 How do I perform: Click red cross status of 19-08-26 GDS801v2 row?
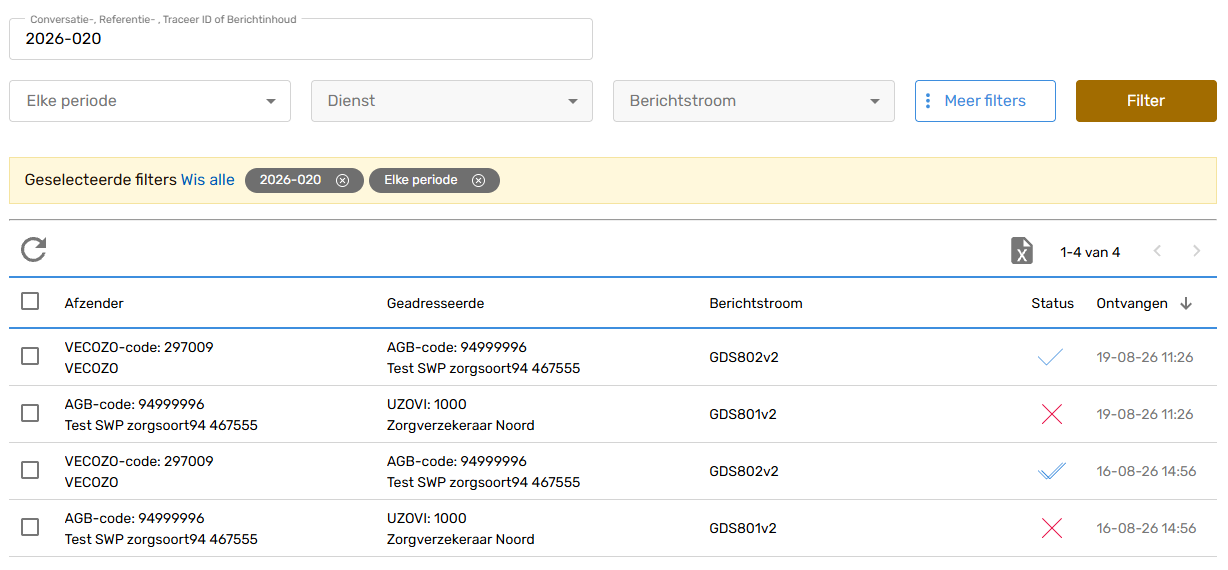click(1051, 414)
